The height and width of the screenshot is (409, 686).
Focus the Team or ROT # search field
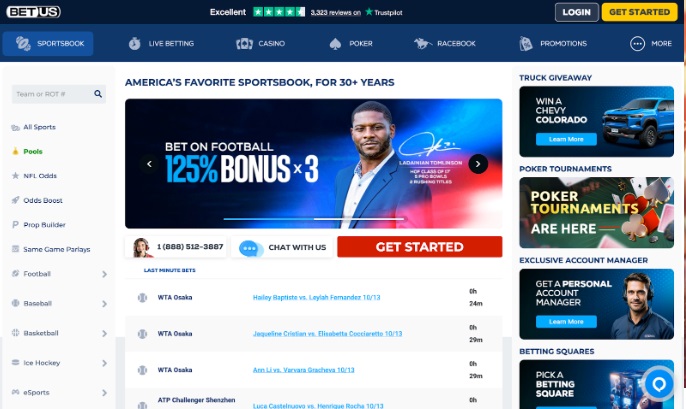[52, 94]
